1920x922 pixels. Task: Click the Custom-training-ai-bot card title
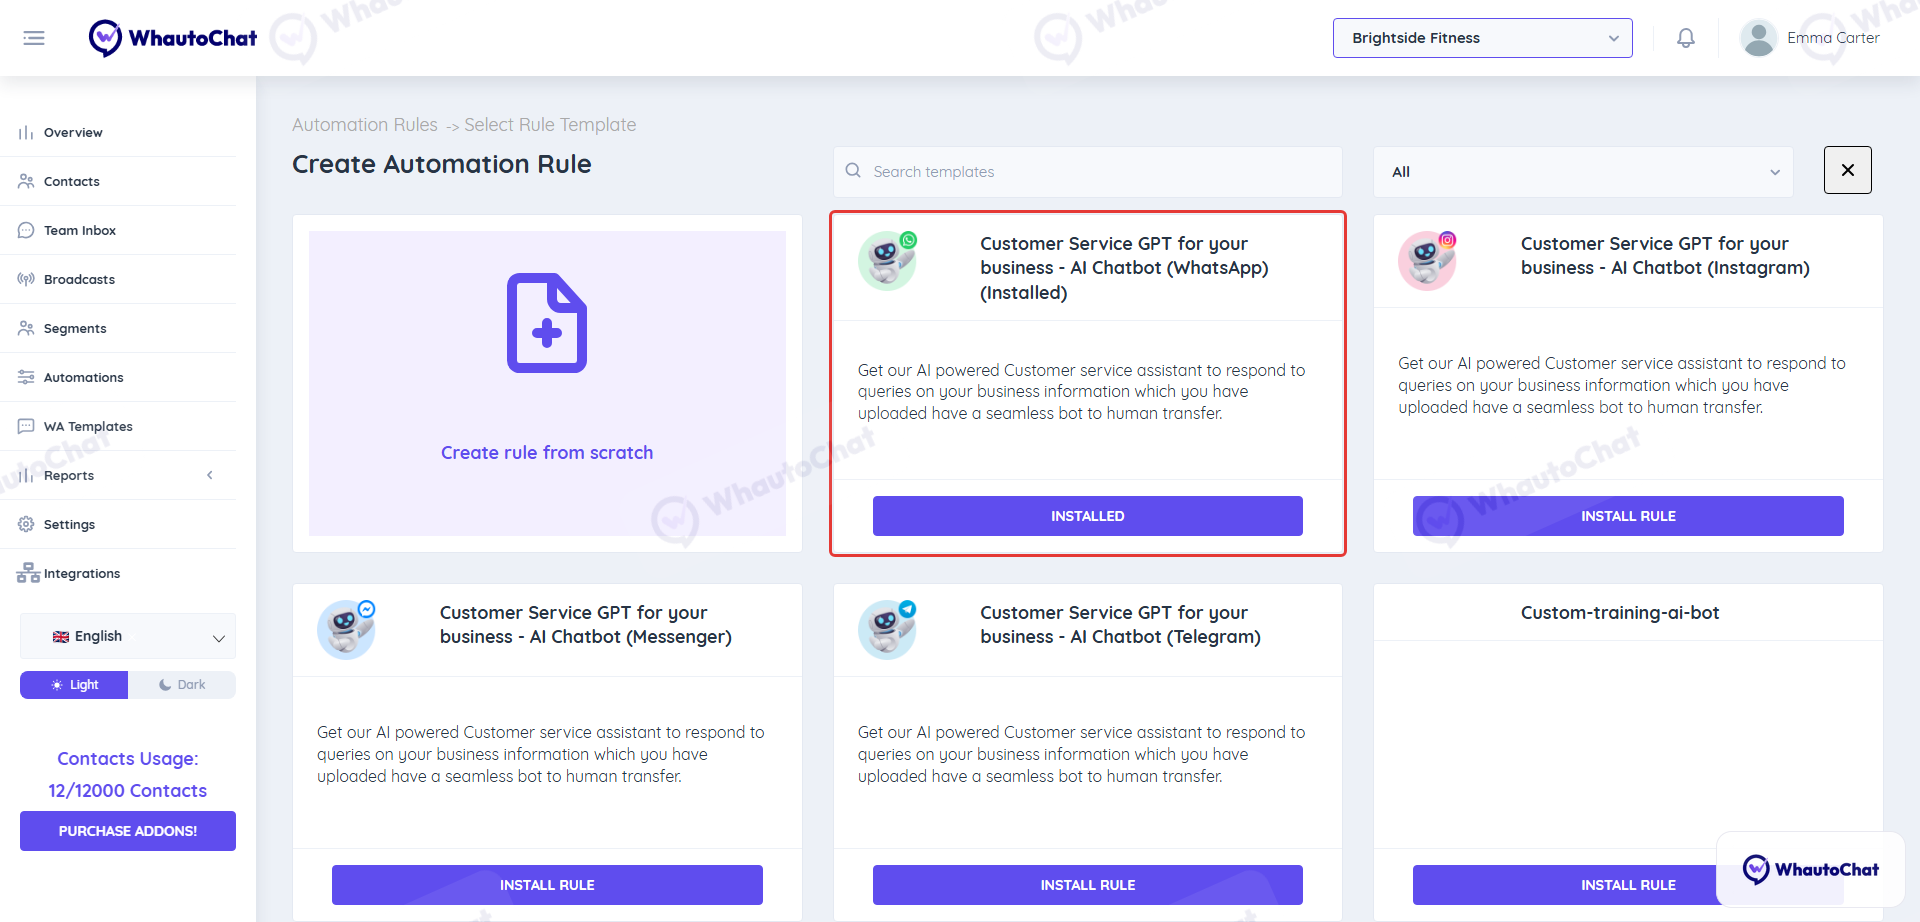tap(1620, 613)
